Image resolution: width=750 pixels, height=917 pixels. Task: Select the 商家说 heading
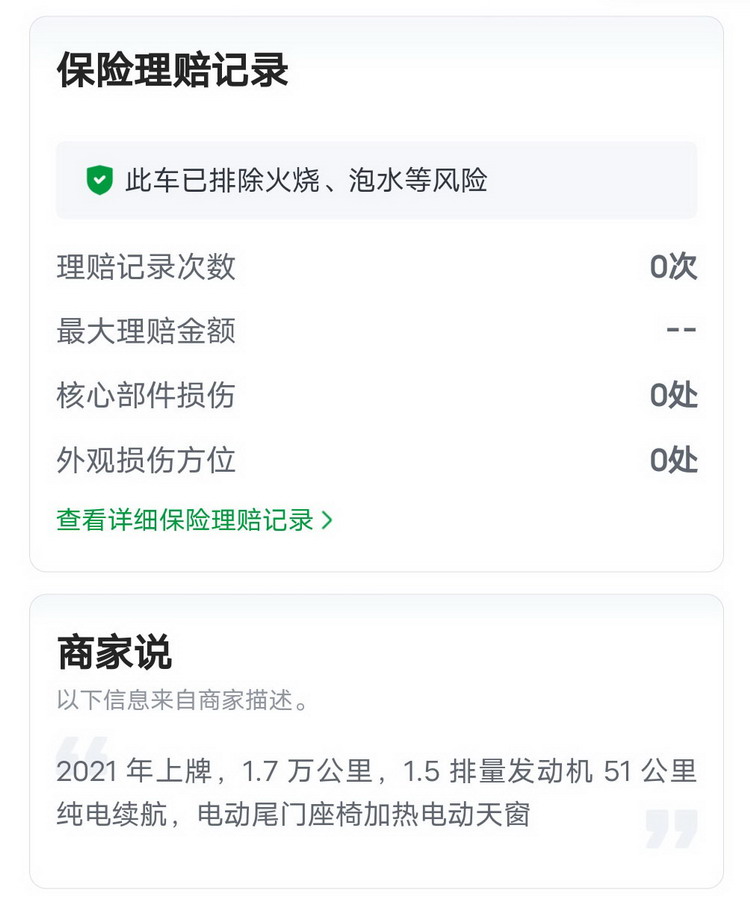[115, 653]
